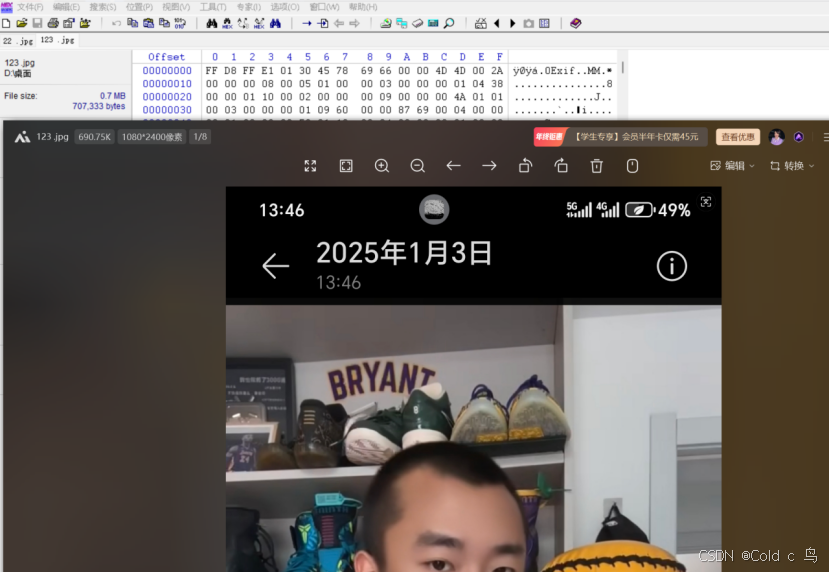829x572 pixels.
Task: Click the Save floppy disk icon
Action: click(x=38, y=23)
